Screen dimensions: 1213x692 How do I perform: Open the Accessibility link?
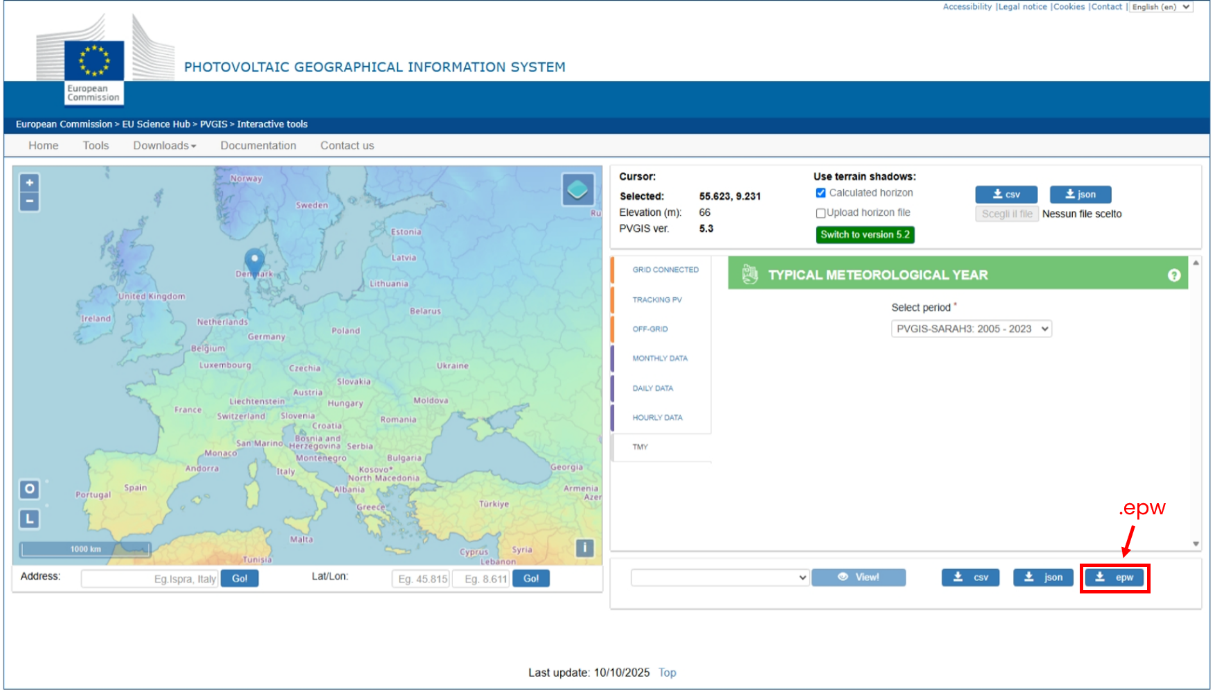click(967, 7)
